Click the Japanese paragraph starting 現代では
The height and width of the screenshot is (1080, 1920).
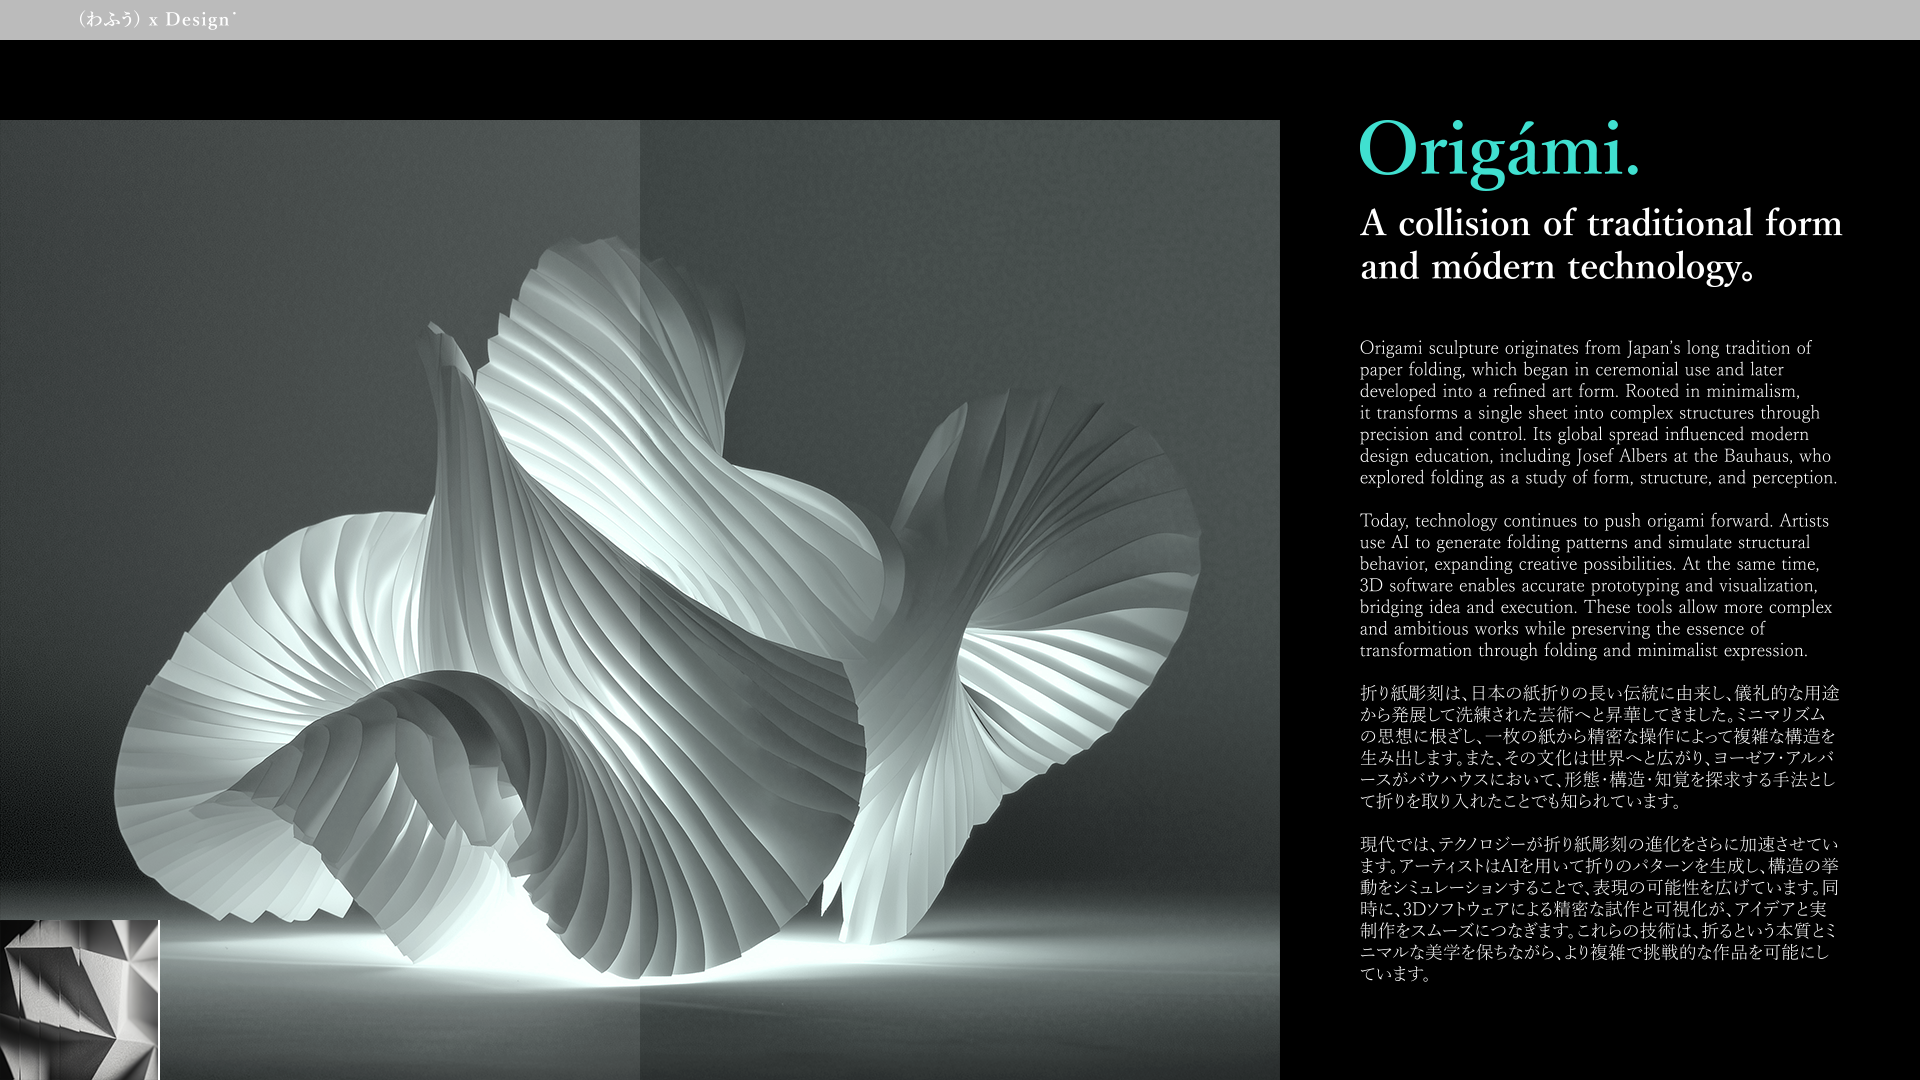pyautogui.click(x=1598, y=908)
